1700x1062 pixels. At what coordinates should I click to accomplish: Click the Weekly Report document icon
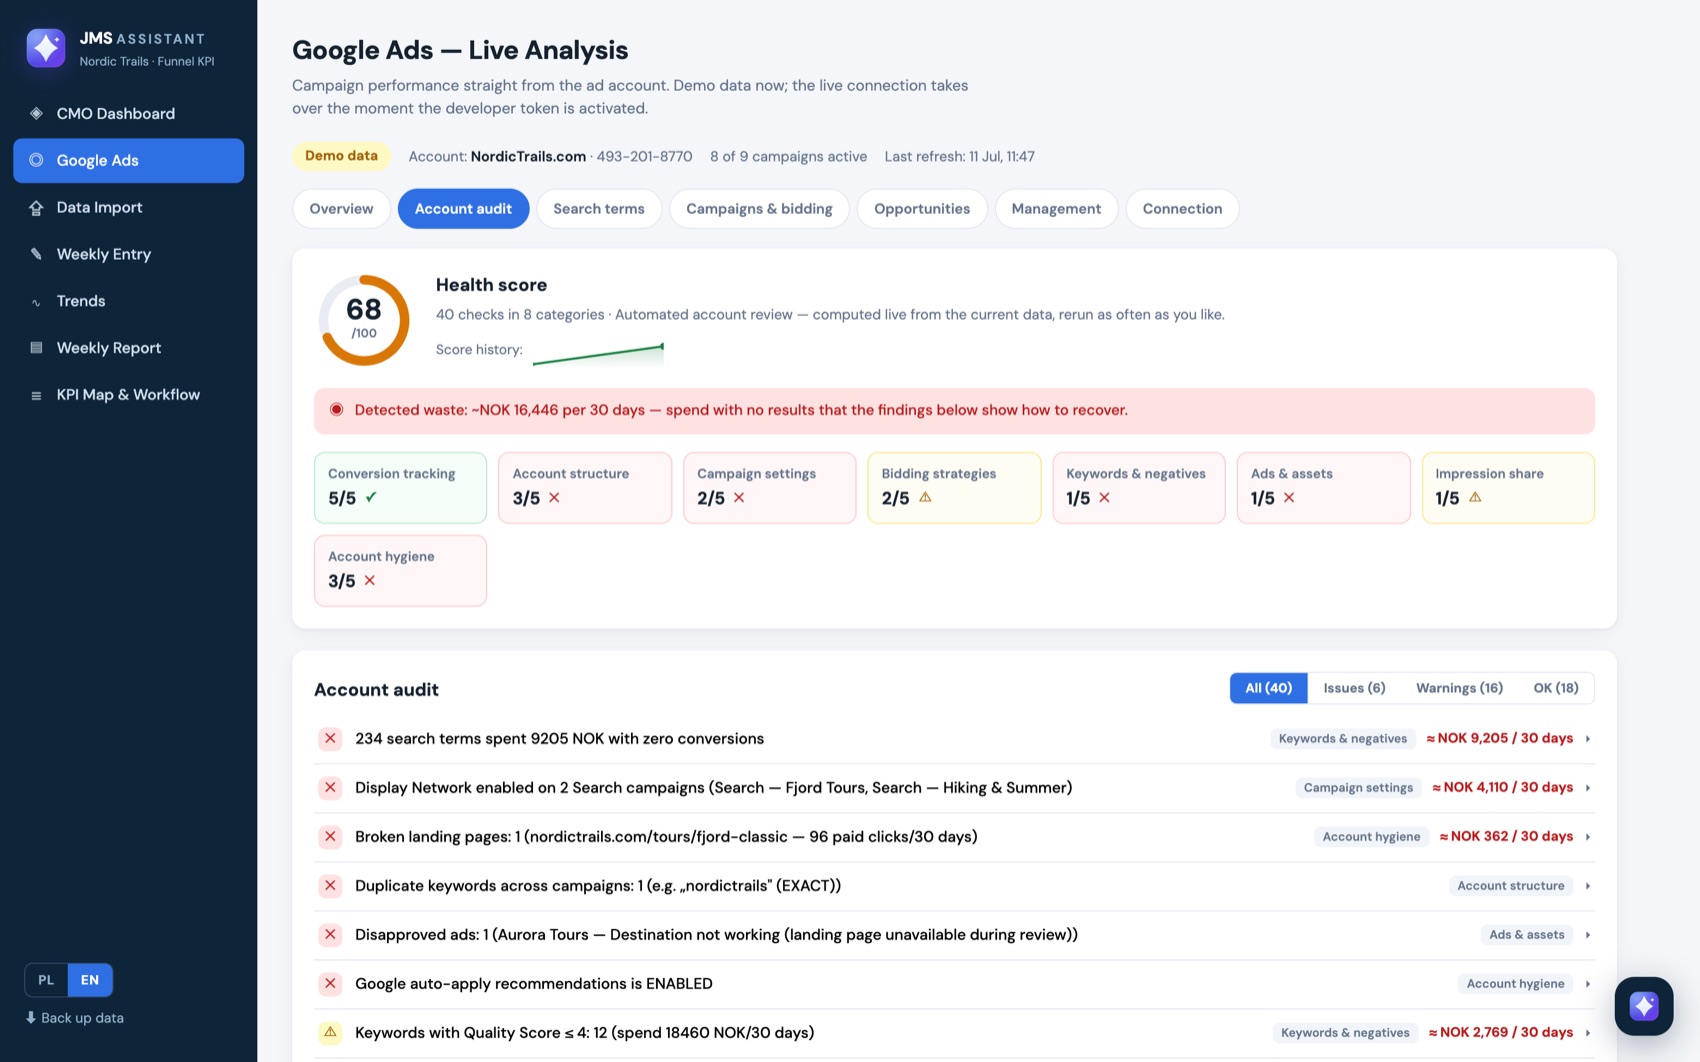(x=36, y=348)
